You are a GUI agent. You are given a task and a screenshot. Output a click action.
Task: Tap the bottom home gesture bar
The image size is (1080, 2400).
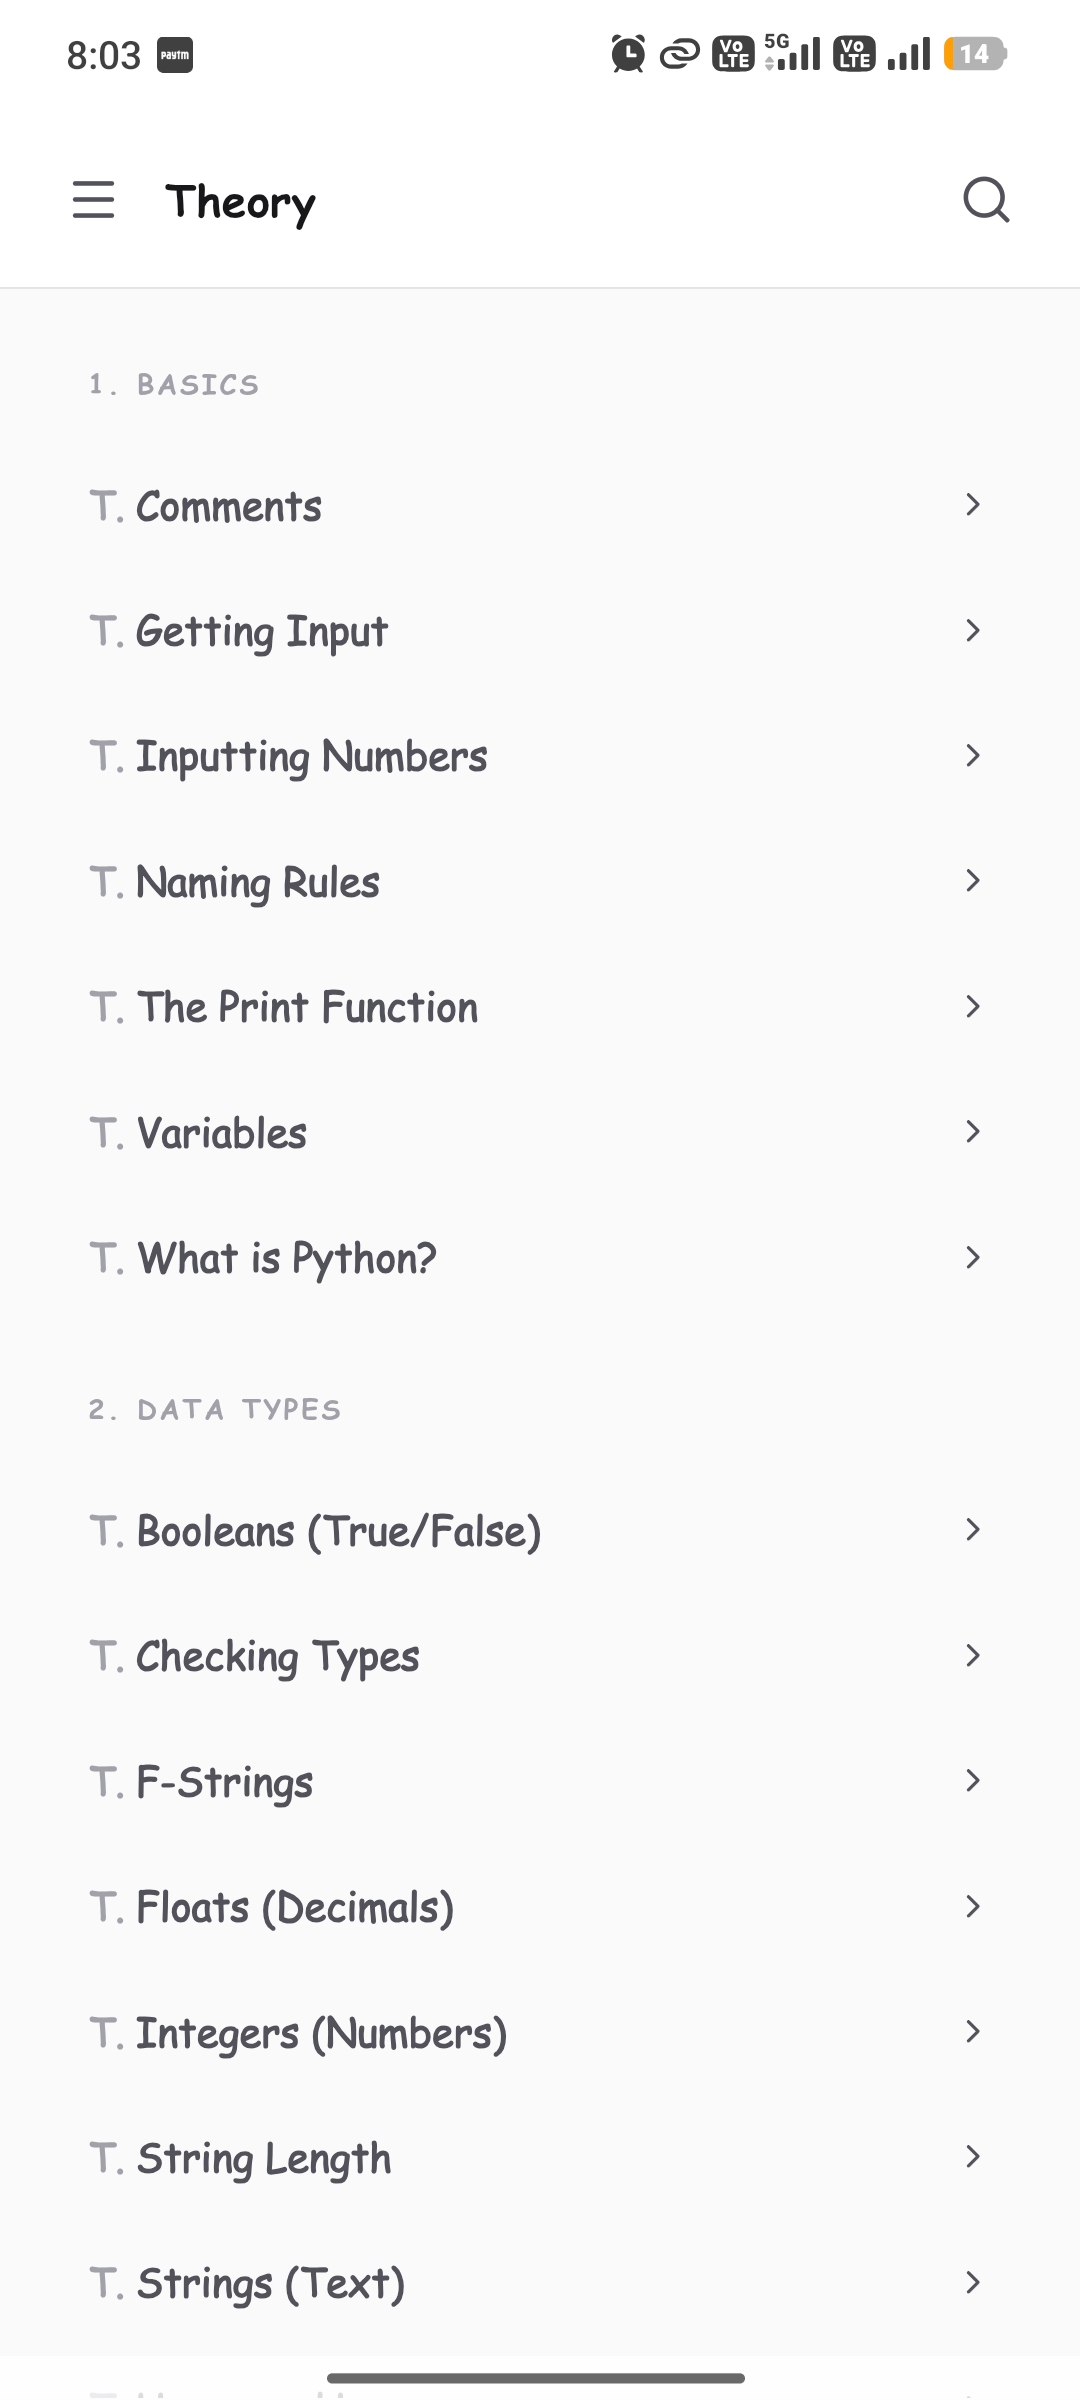click(x=536, y=2377)
